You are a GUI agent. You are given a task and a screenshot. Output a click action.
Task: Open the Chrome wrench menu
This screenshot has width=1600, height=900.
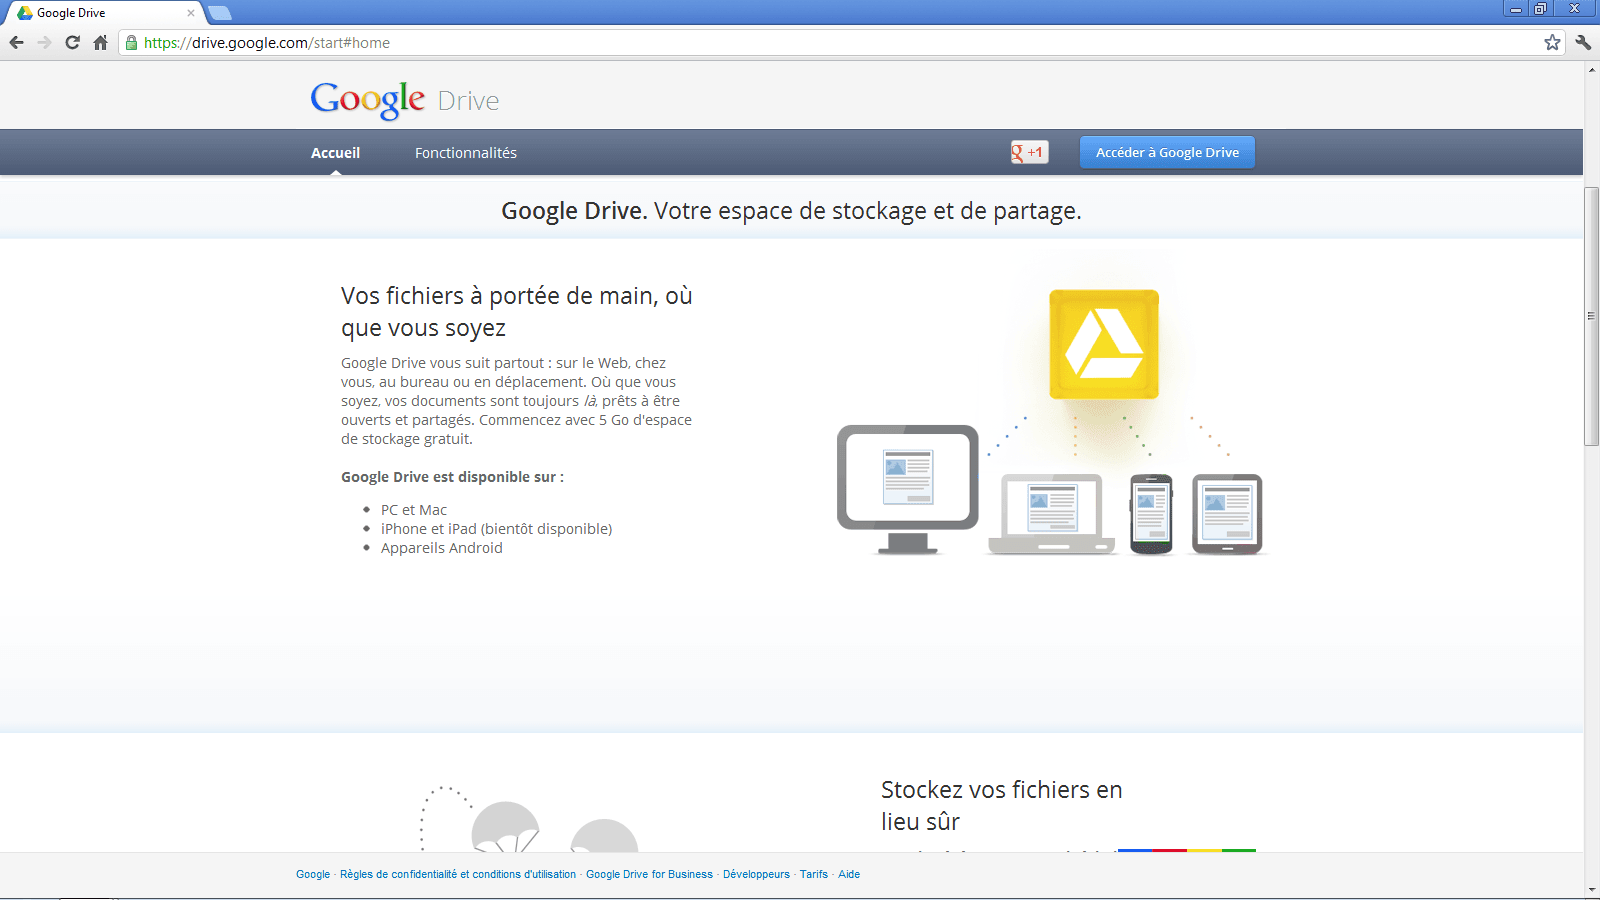pos(1583,42)
